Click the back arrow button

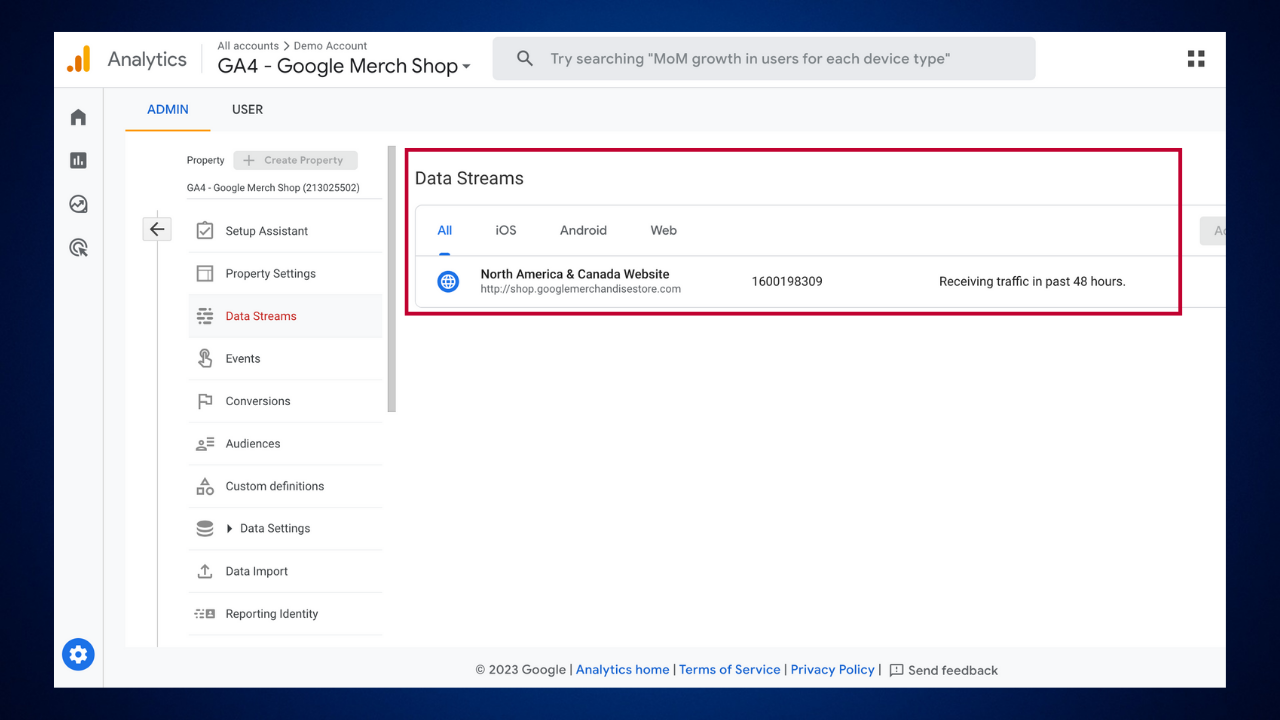click(157, 229)
